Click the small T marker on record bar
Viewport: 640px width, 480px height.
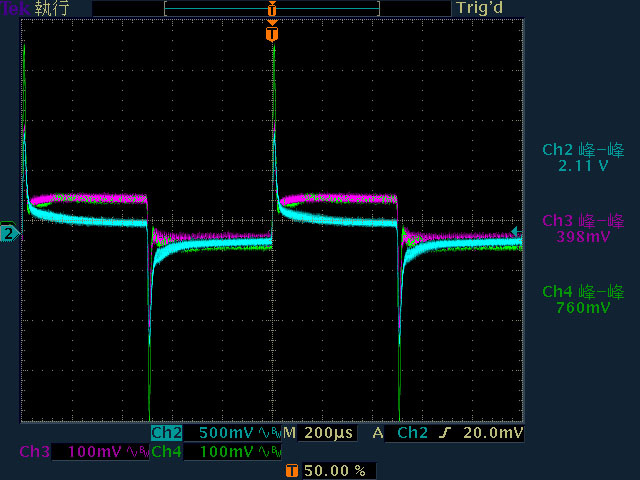272,9
